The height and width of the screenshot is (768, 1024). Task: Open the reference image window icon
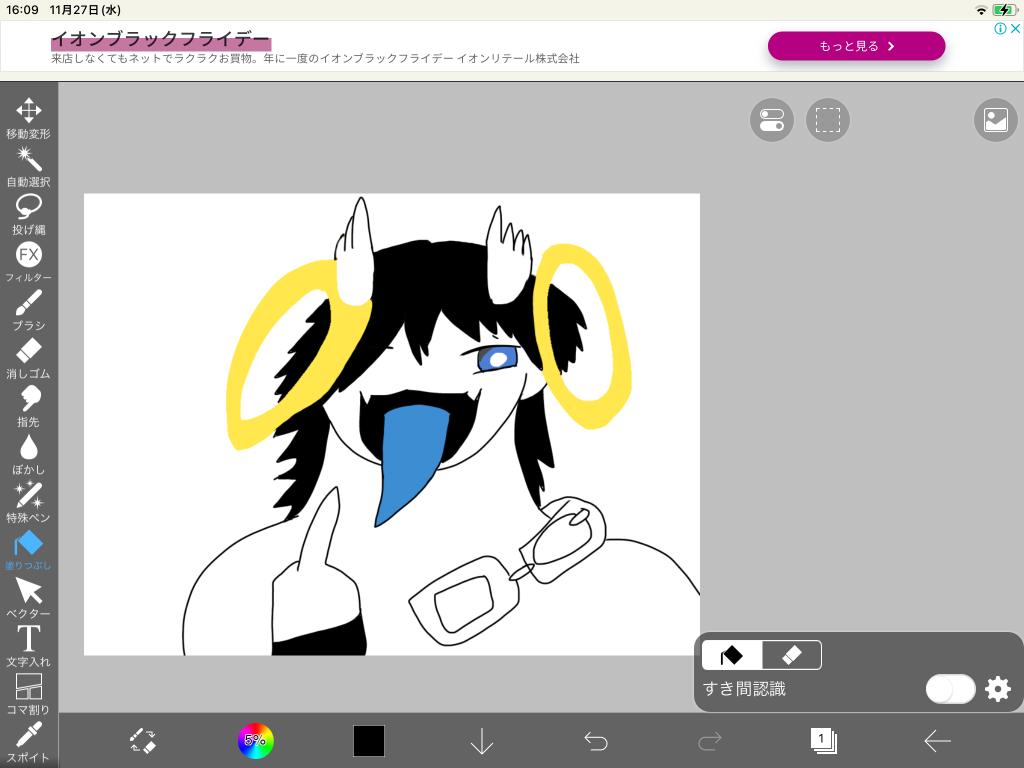(x=995, y=120)
